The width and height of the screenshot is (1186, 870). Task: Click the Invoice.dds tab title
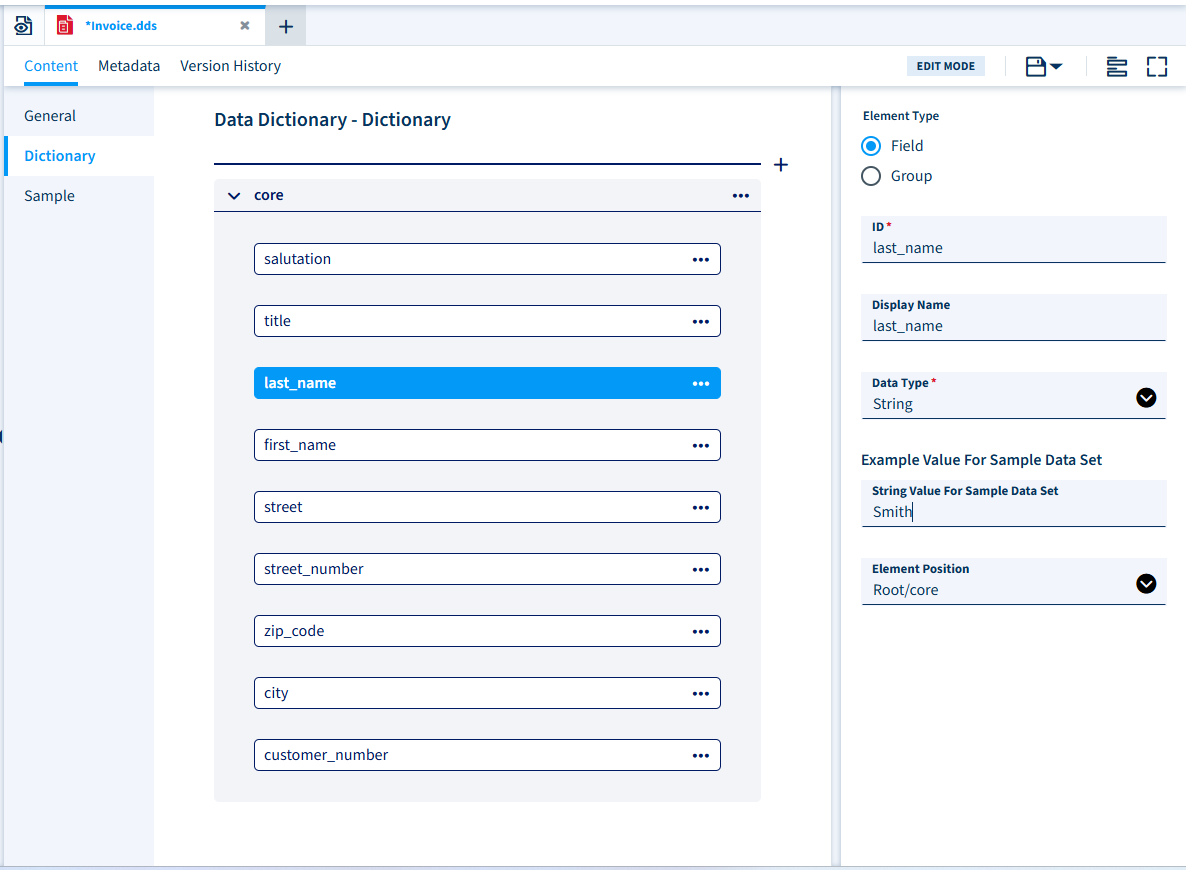(x=121, y=26)
